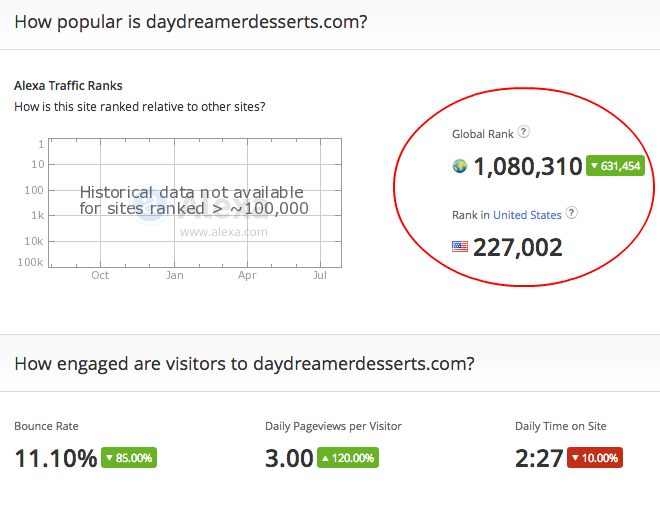Click the green 120.00% pageviews change badge

click(348, 458)
